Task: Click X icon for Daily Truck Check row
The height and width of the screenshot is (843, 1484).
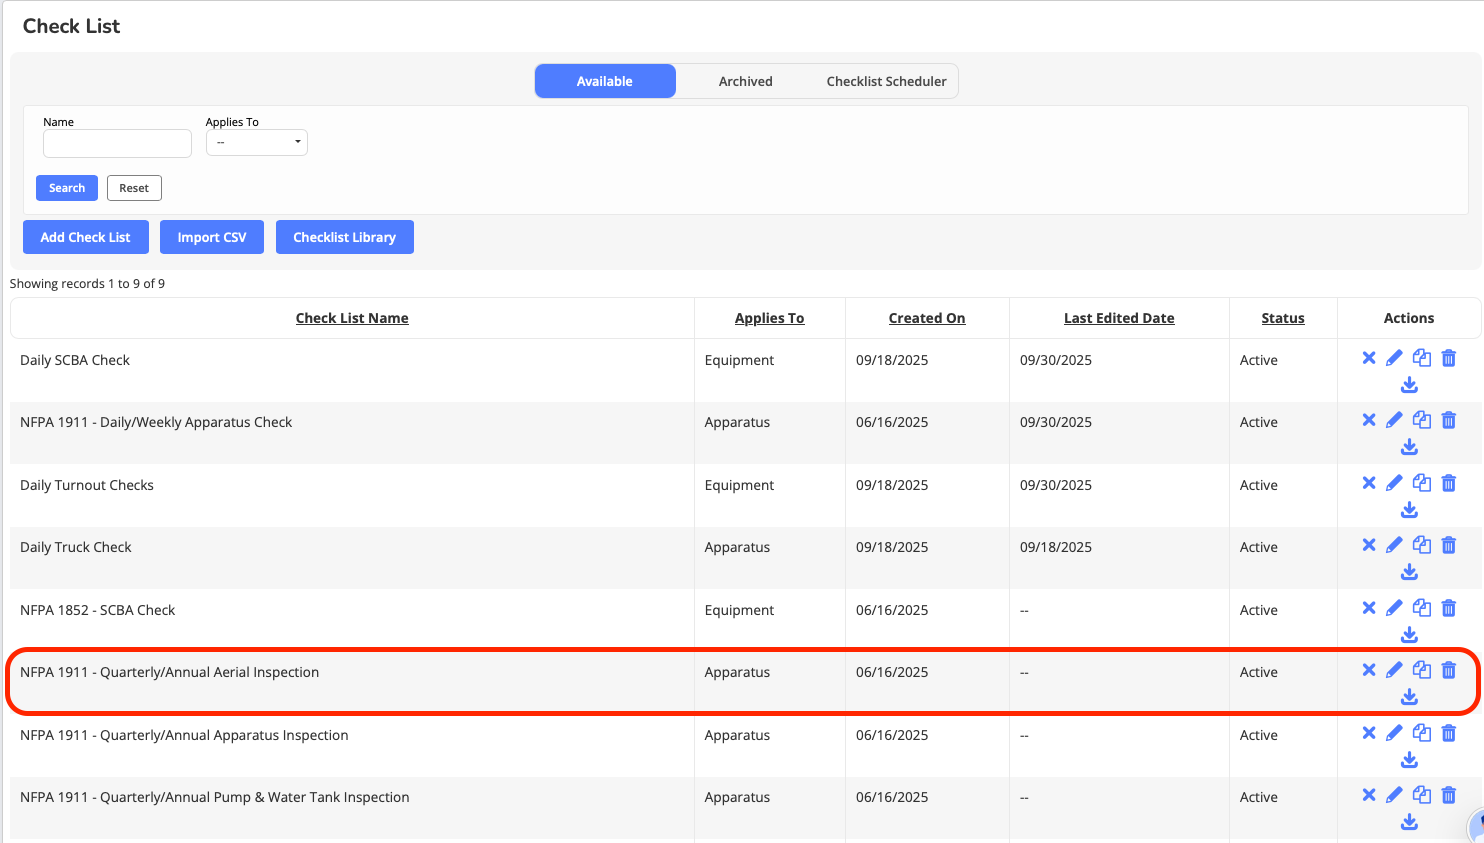Action: tap(1368, 545)
